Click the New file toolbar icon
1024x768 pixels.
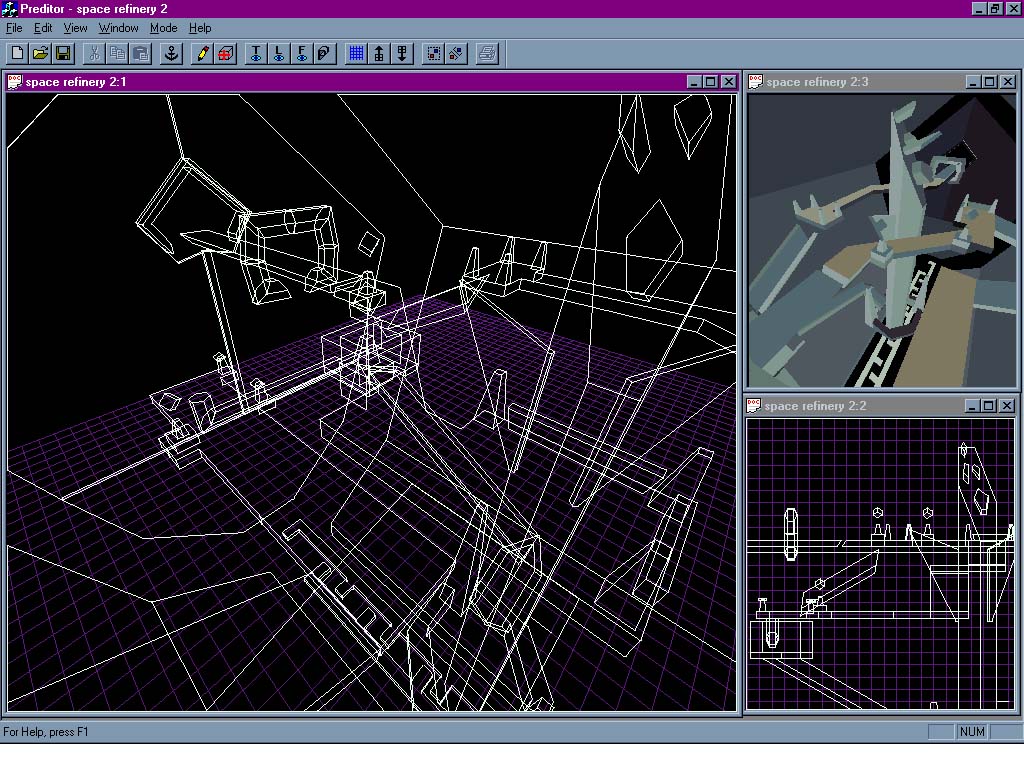point(17,53)
